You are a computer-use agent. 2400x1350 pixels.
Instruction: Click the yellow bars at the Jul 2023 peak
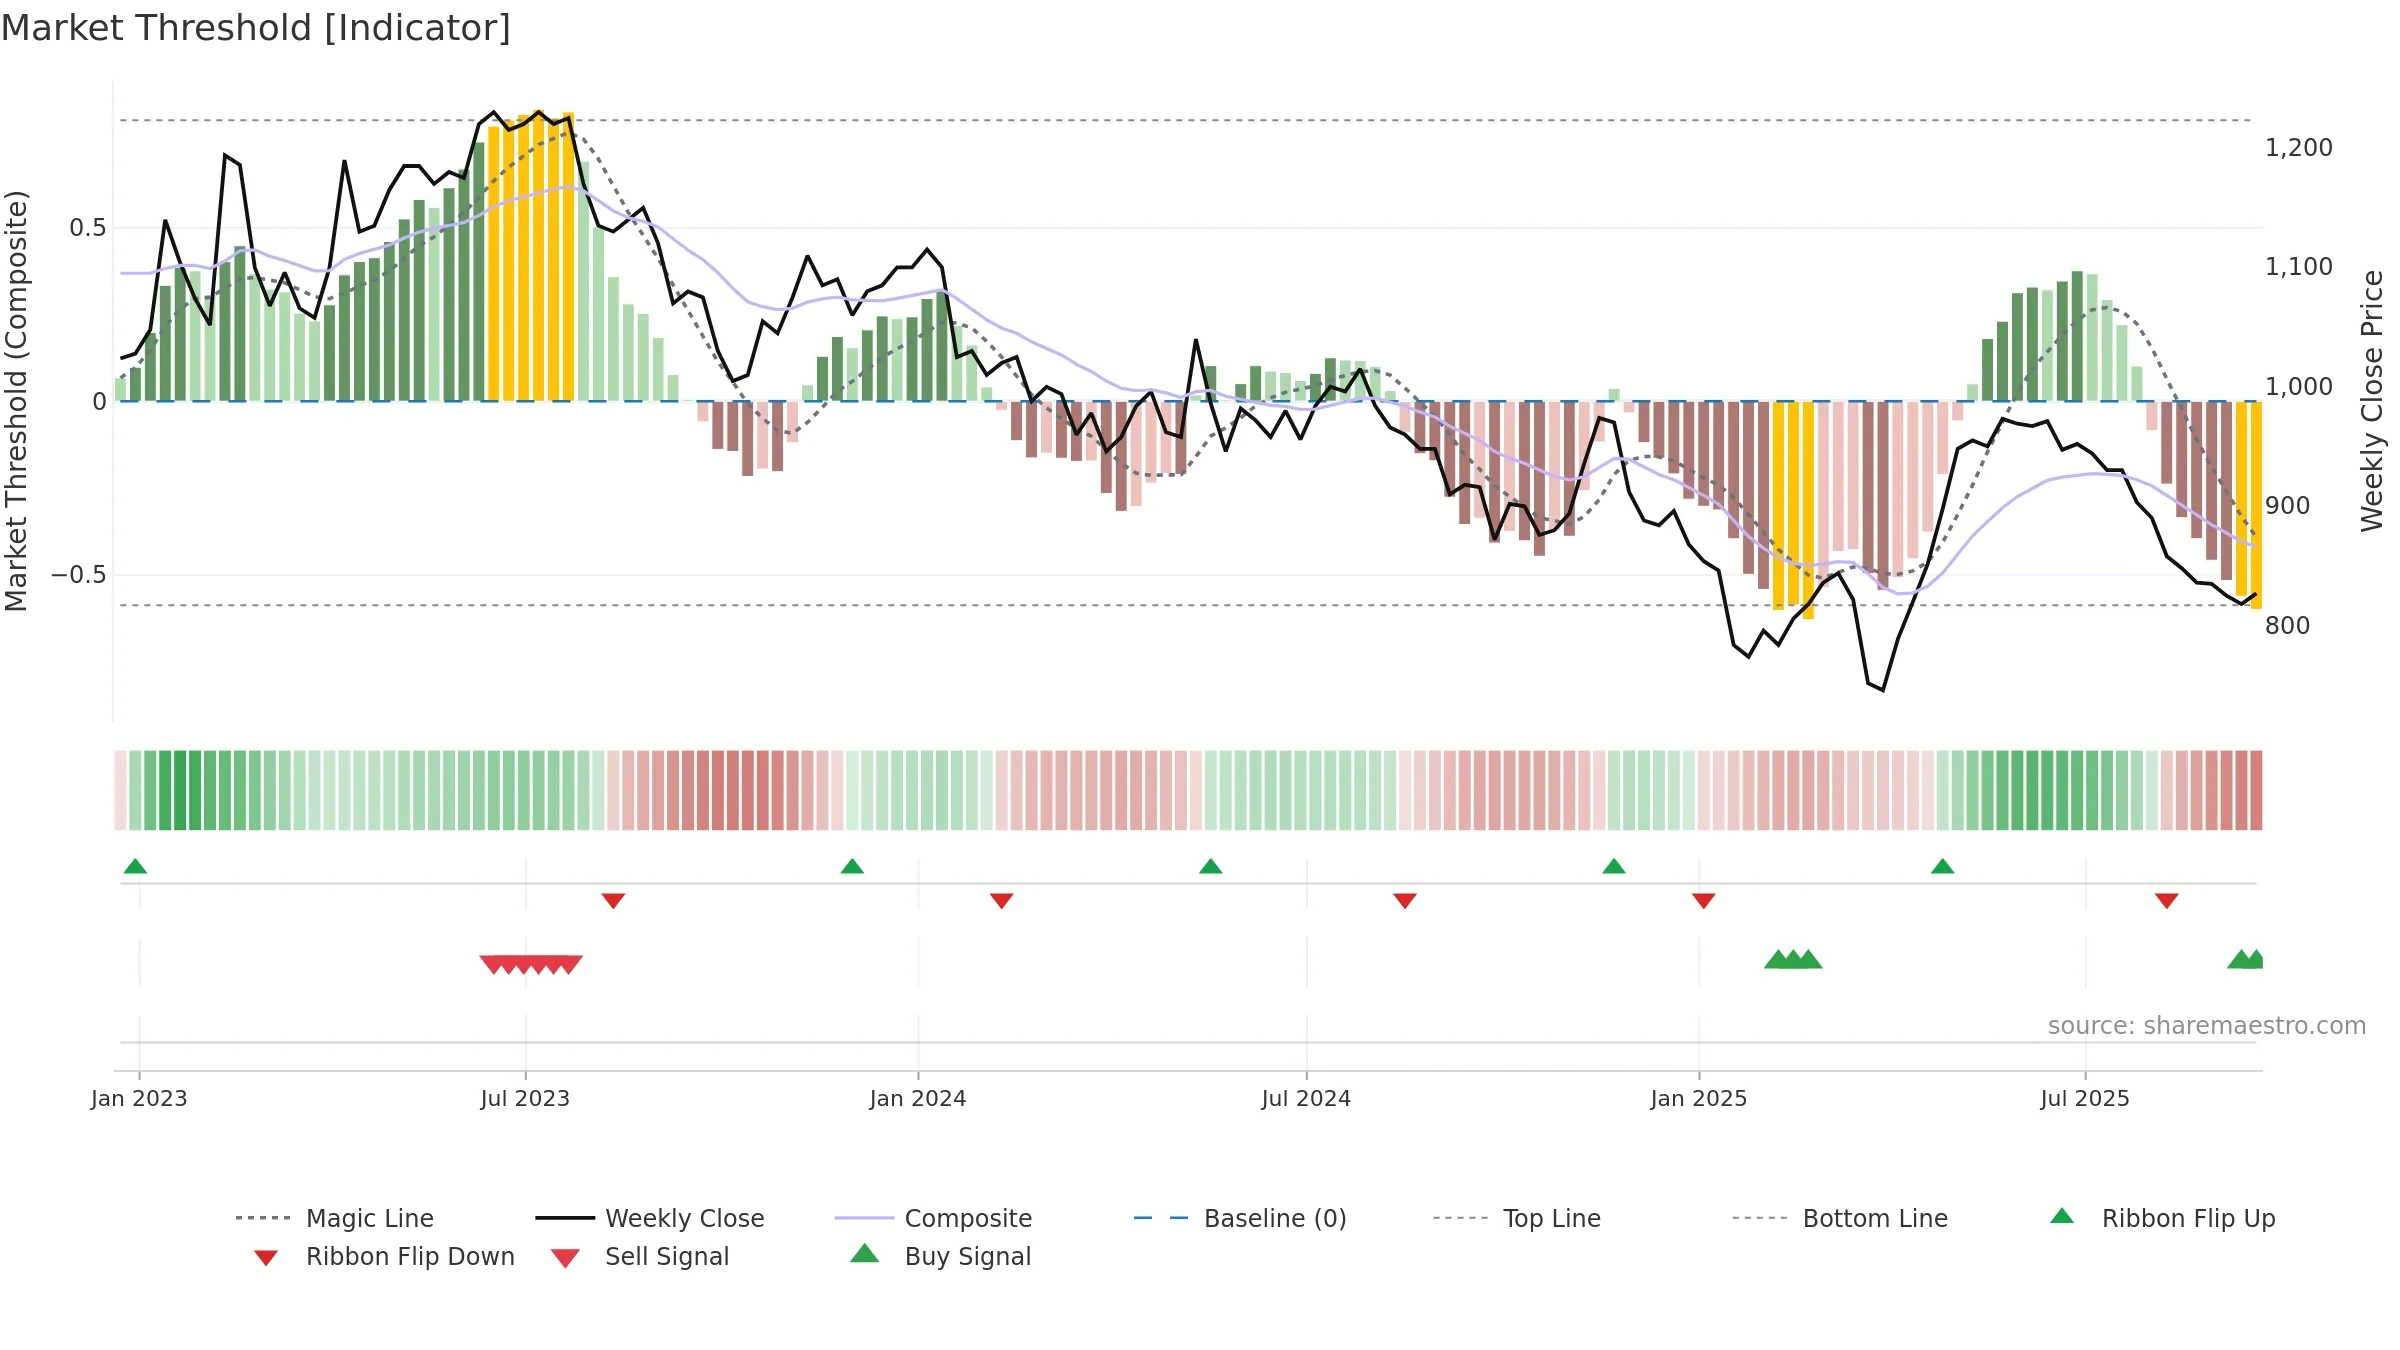531,256
